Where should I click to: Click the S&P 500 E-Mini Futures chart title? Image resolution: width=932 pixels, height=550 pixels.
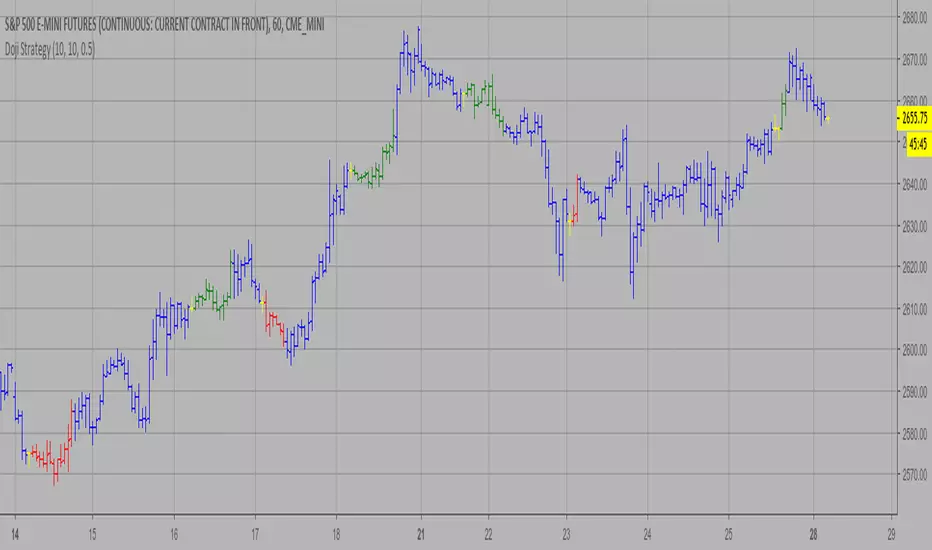point(164,25)
